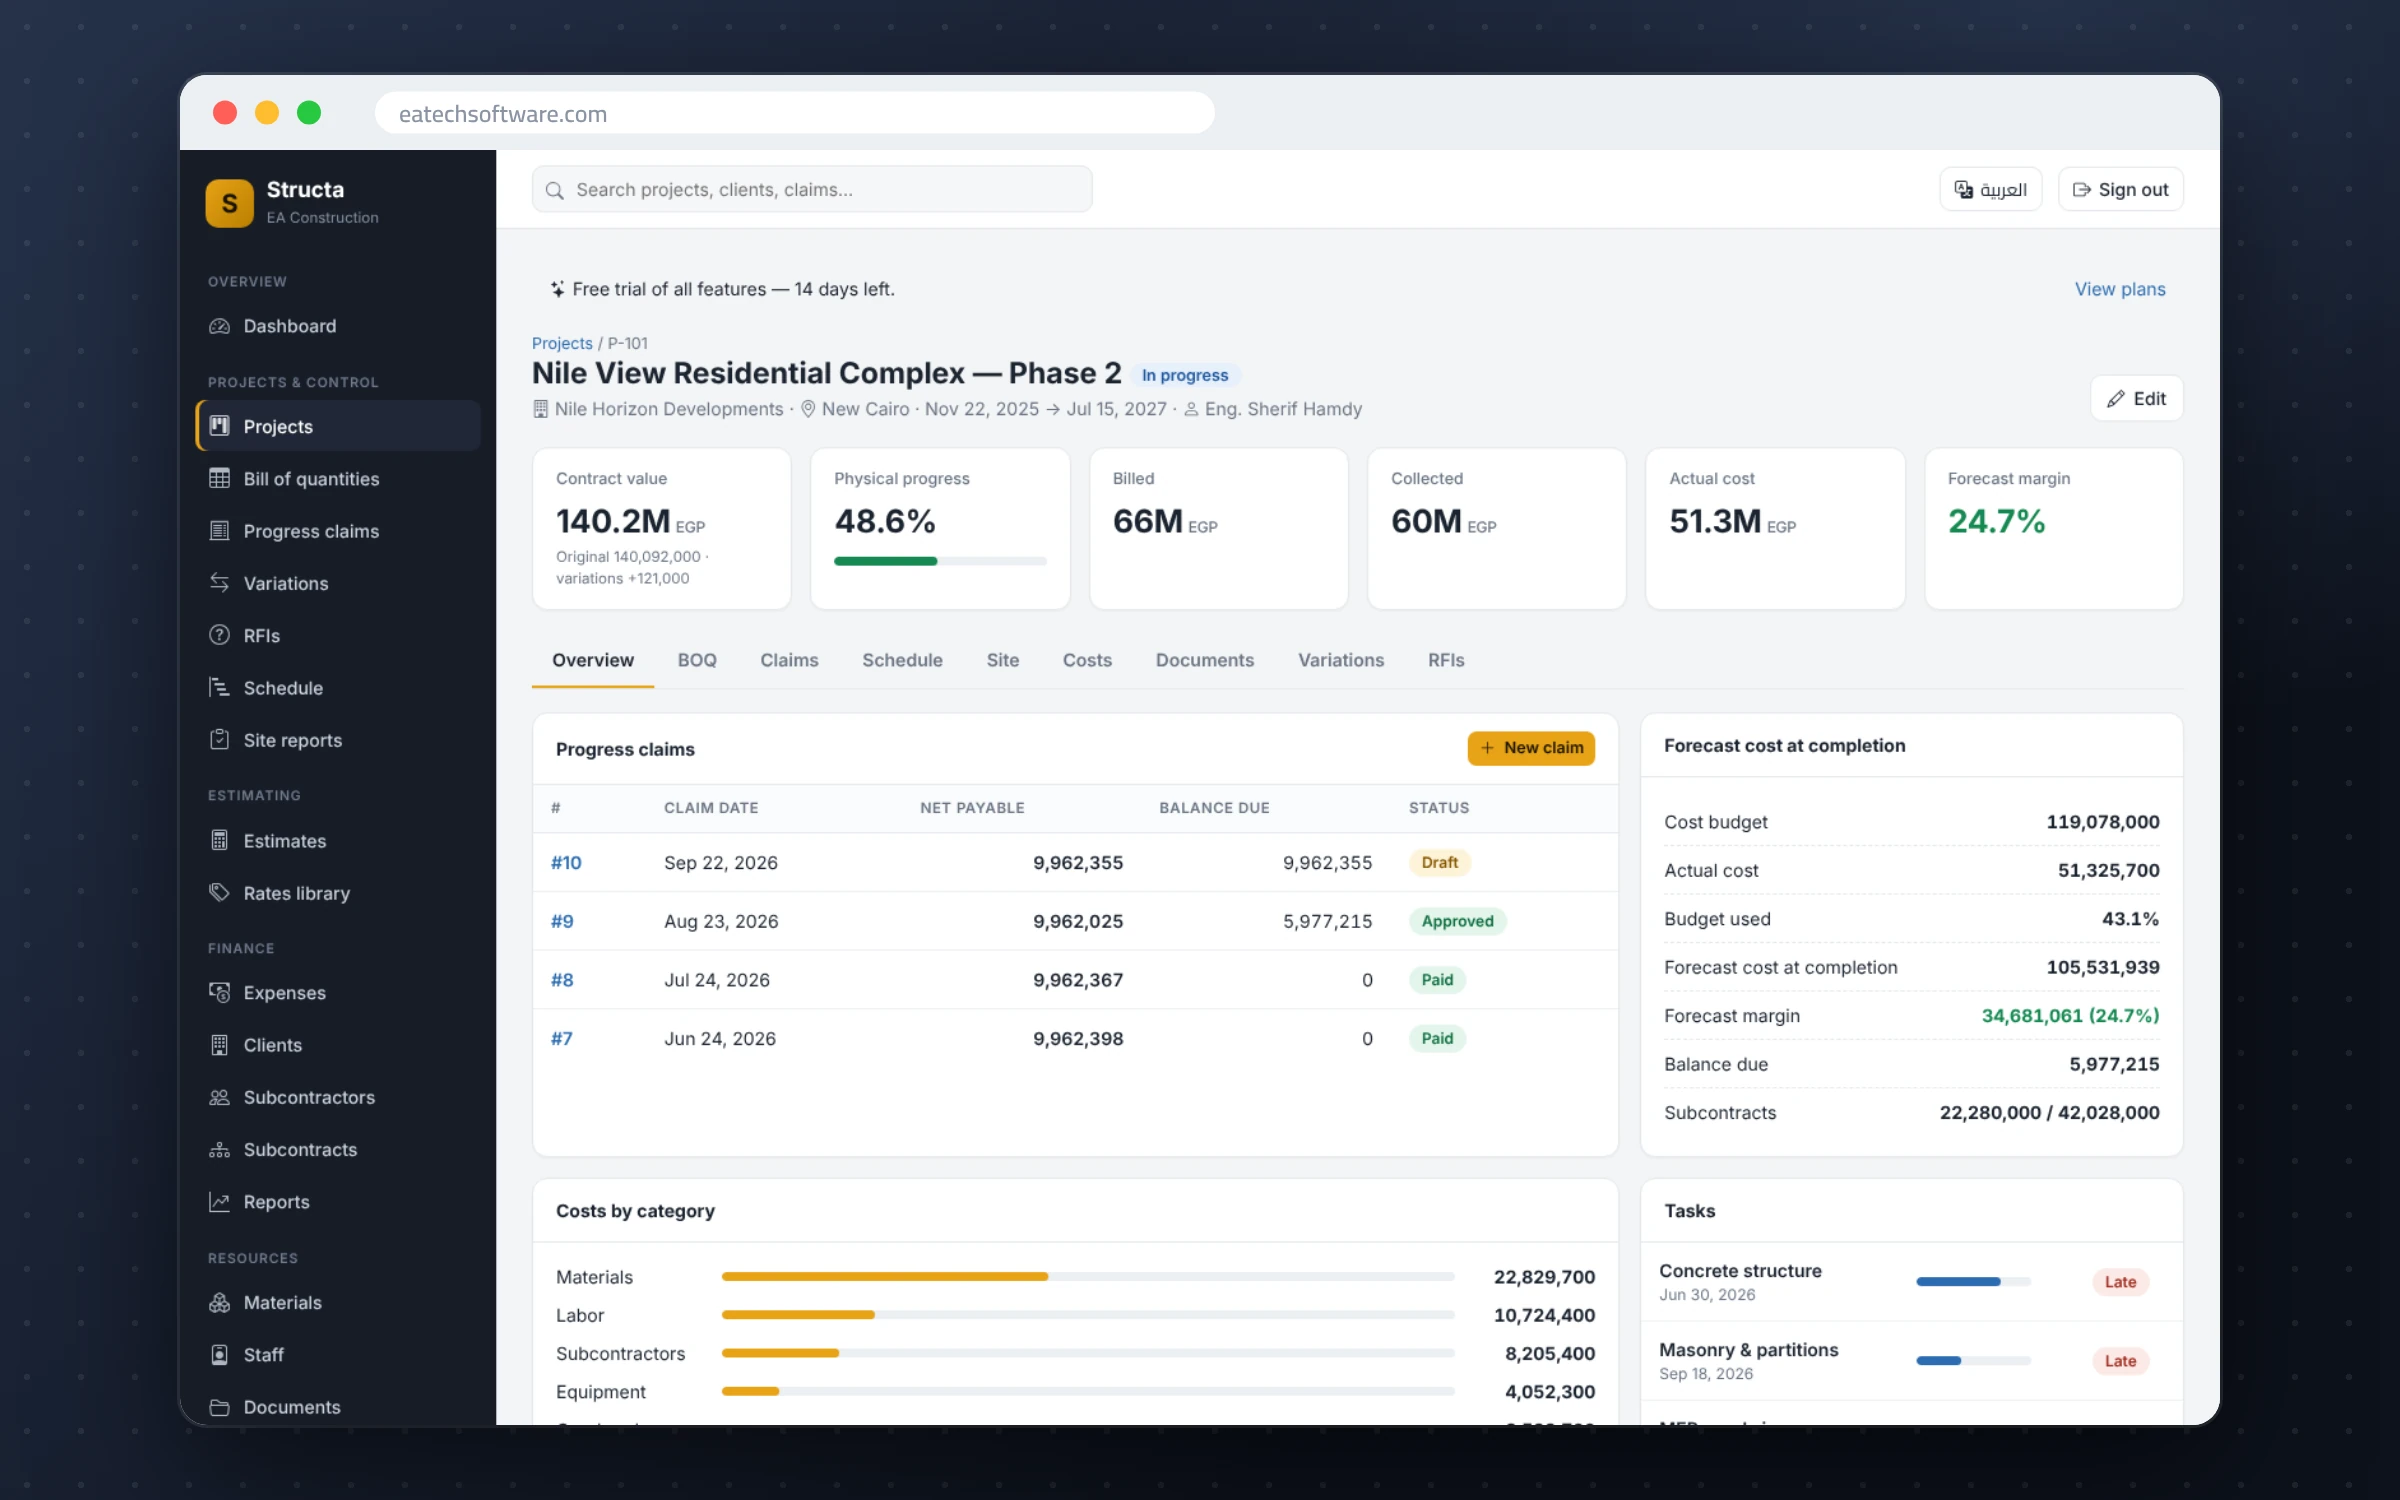Click the browser address bar
The height and width of the screenshot is (1500, 2400).
[795, 113]
